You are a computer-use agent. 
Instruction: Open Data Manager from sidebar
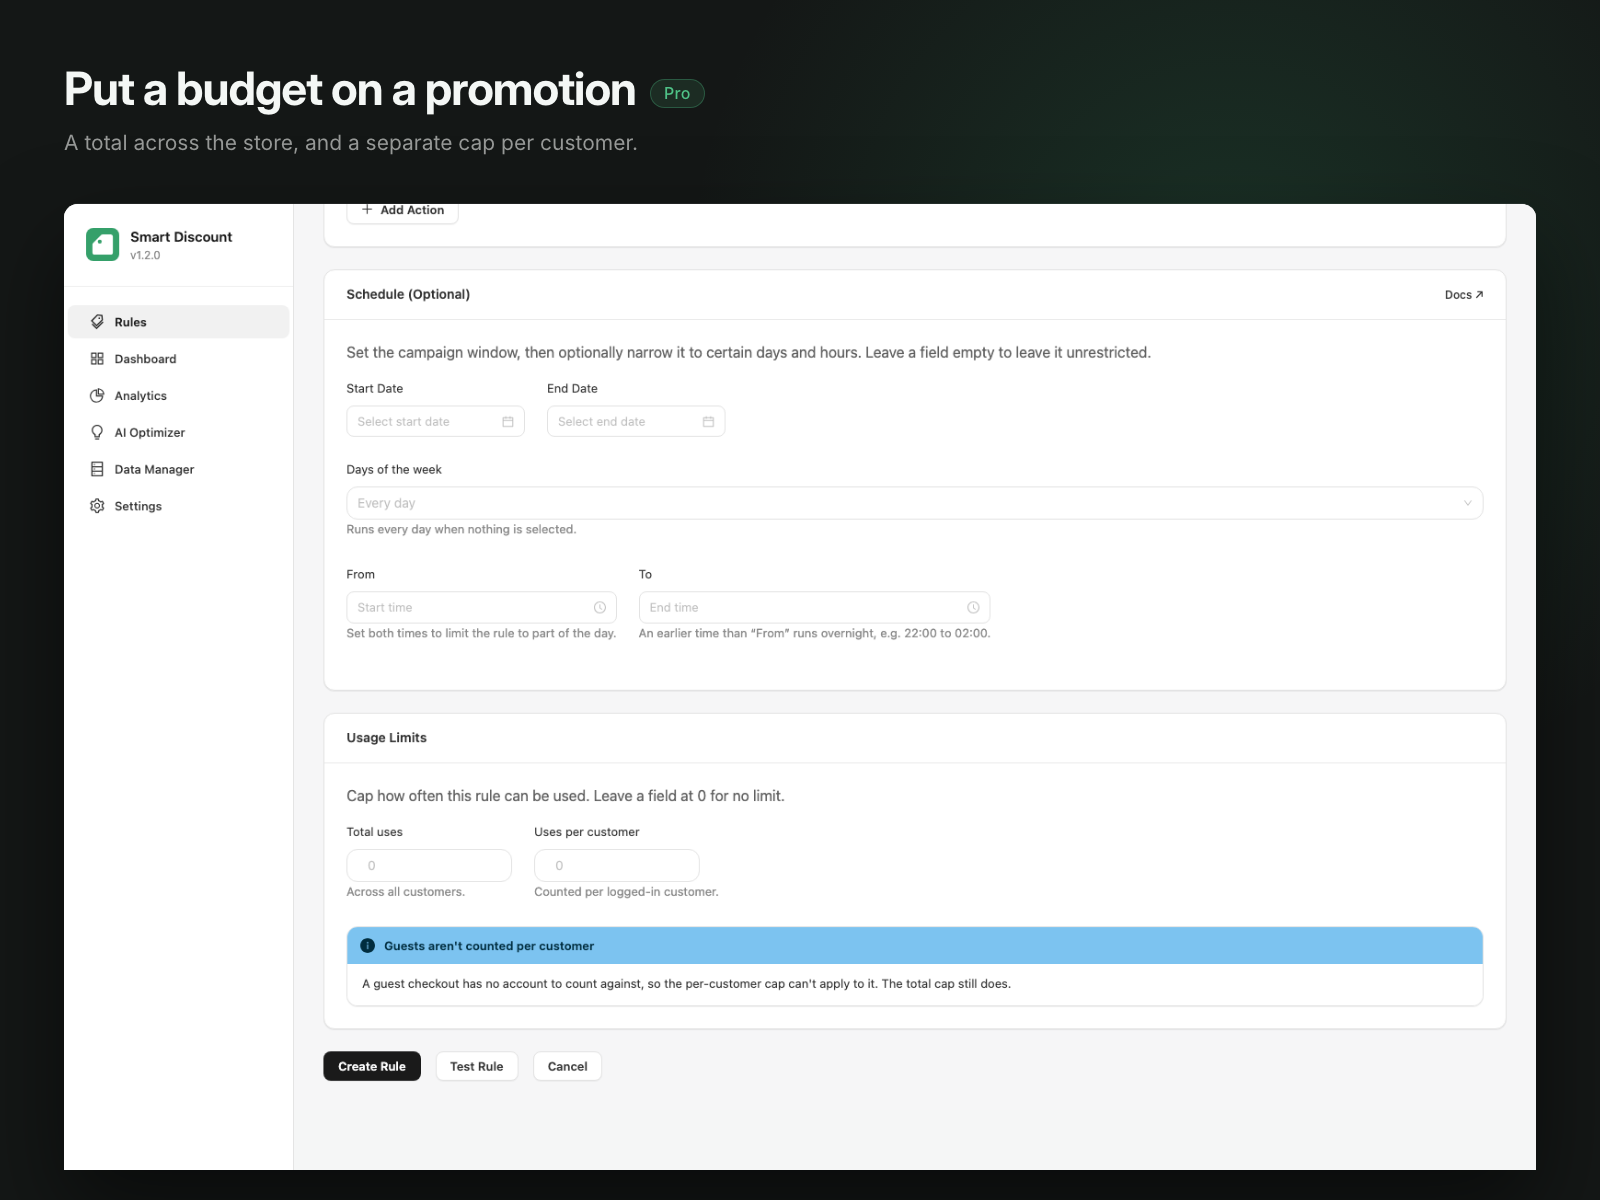pyautogui.click(x=178, y=469)
